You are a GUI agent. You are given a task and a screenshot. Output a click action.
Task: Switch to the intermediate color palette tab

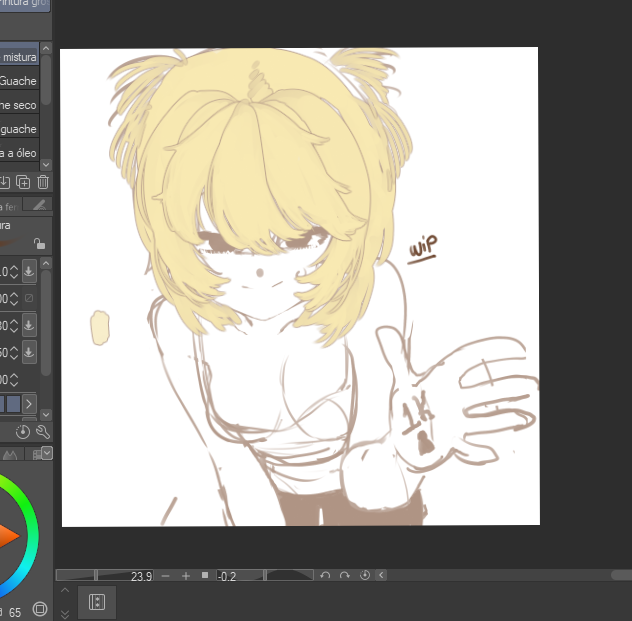click(10, 454)
